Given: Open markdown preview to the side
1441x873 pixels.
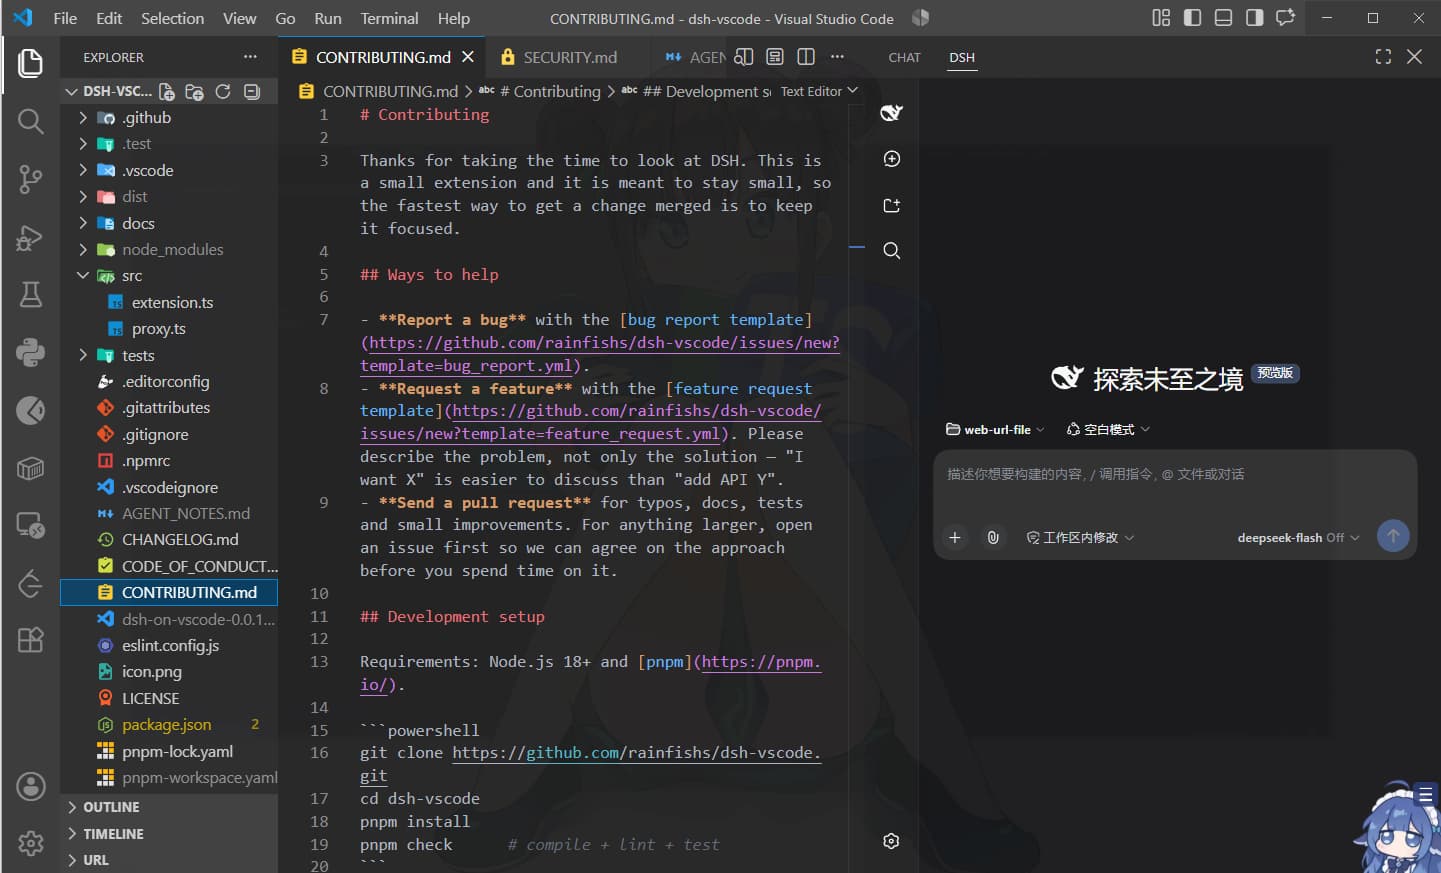Looking at the screenshot, I should (744, 57).
